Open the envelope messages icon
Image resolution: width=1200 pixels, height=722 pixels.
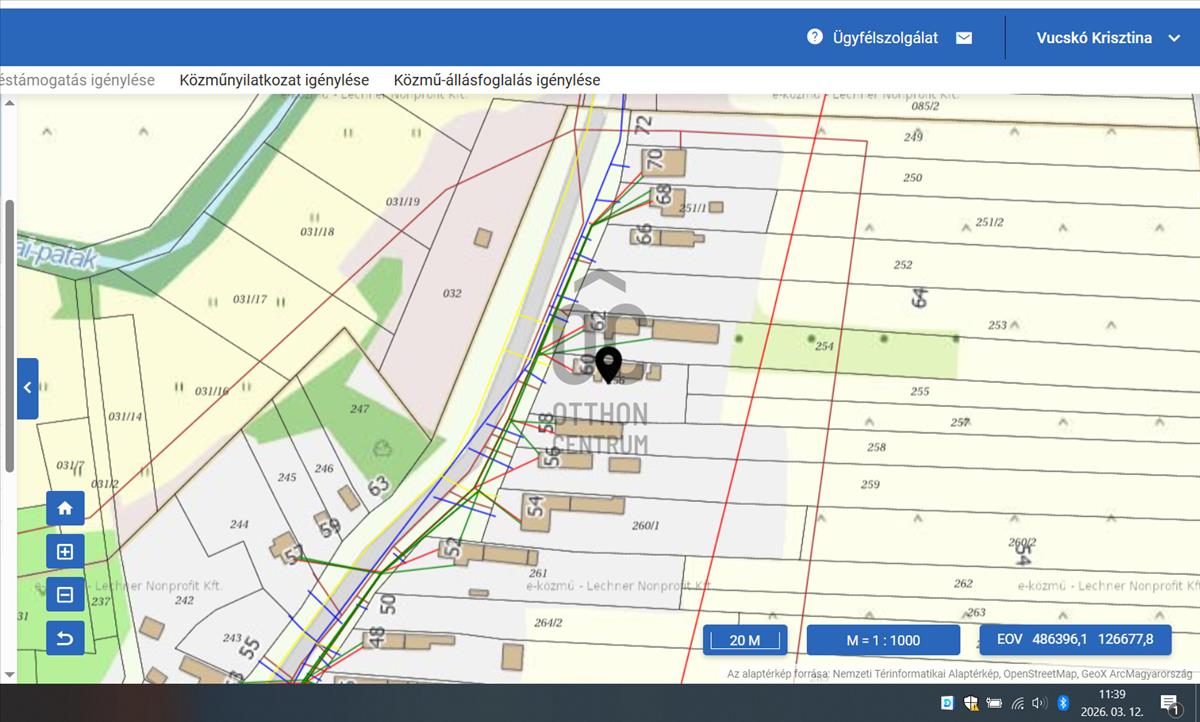tap(964, 38)
